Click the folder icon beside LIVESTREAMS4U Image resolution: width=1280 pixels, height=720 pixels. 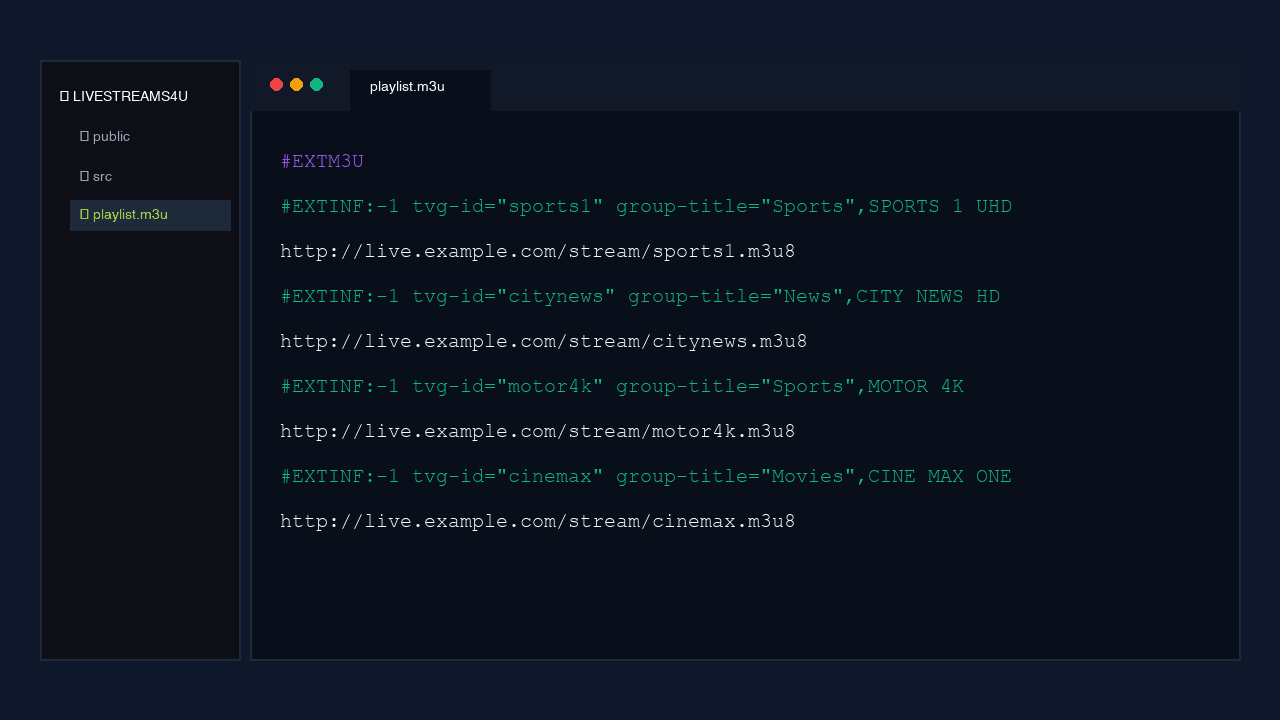(x=64, y=96)
